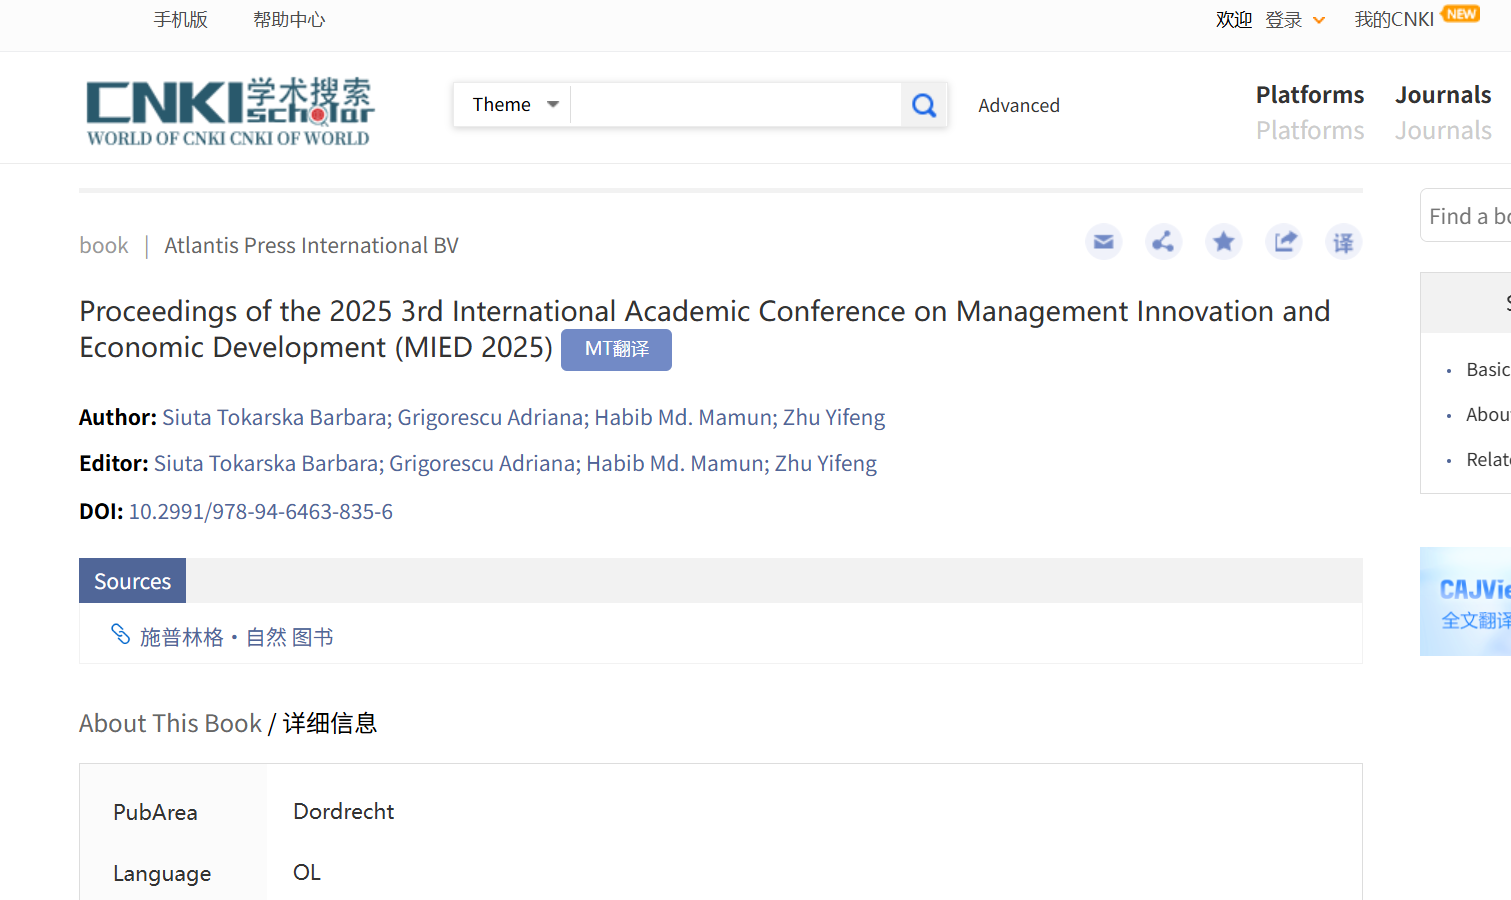Image resolution: width=1511 pixels, height=900 pixels.
Task: Click the export arrow icon
Action: pyautogui.click(x=1284, y=242)
